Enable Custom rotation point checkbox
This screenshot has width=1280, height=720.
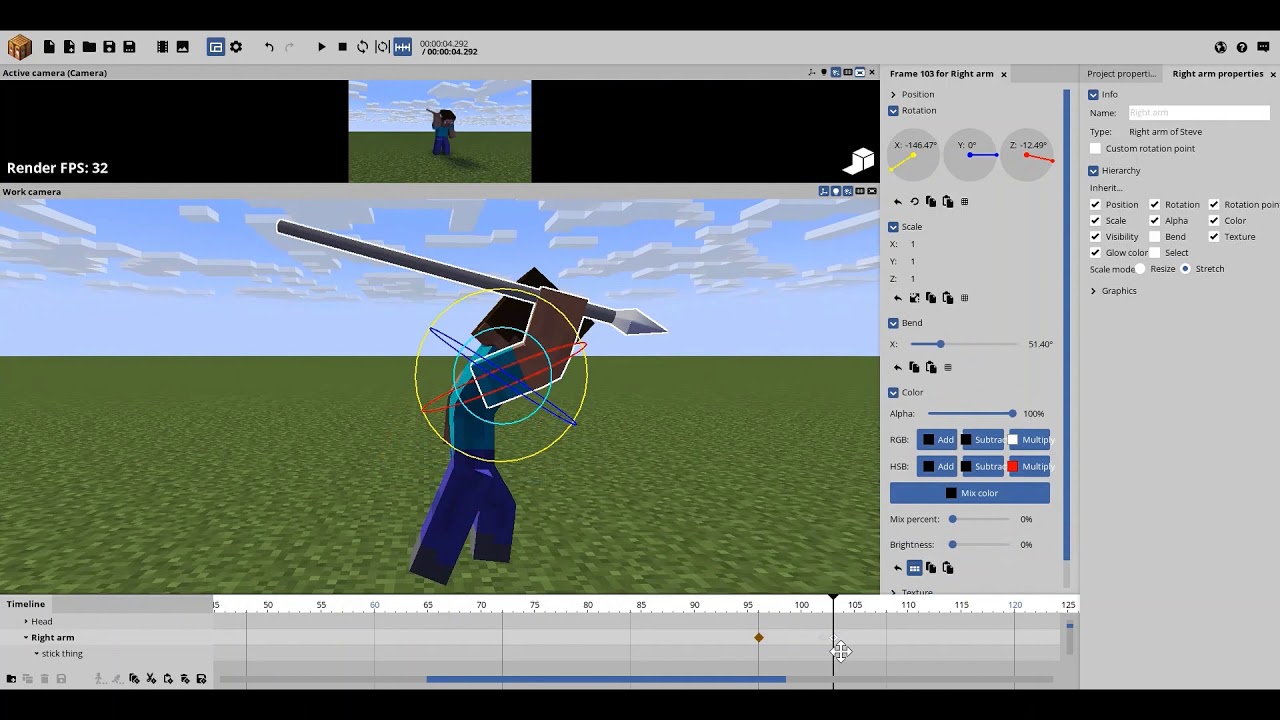tap(1095, 149)
